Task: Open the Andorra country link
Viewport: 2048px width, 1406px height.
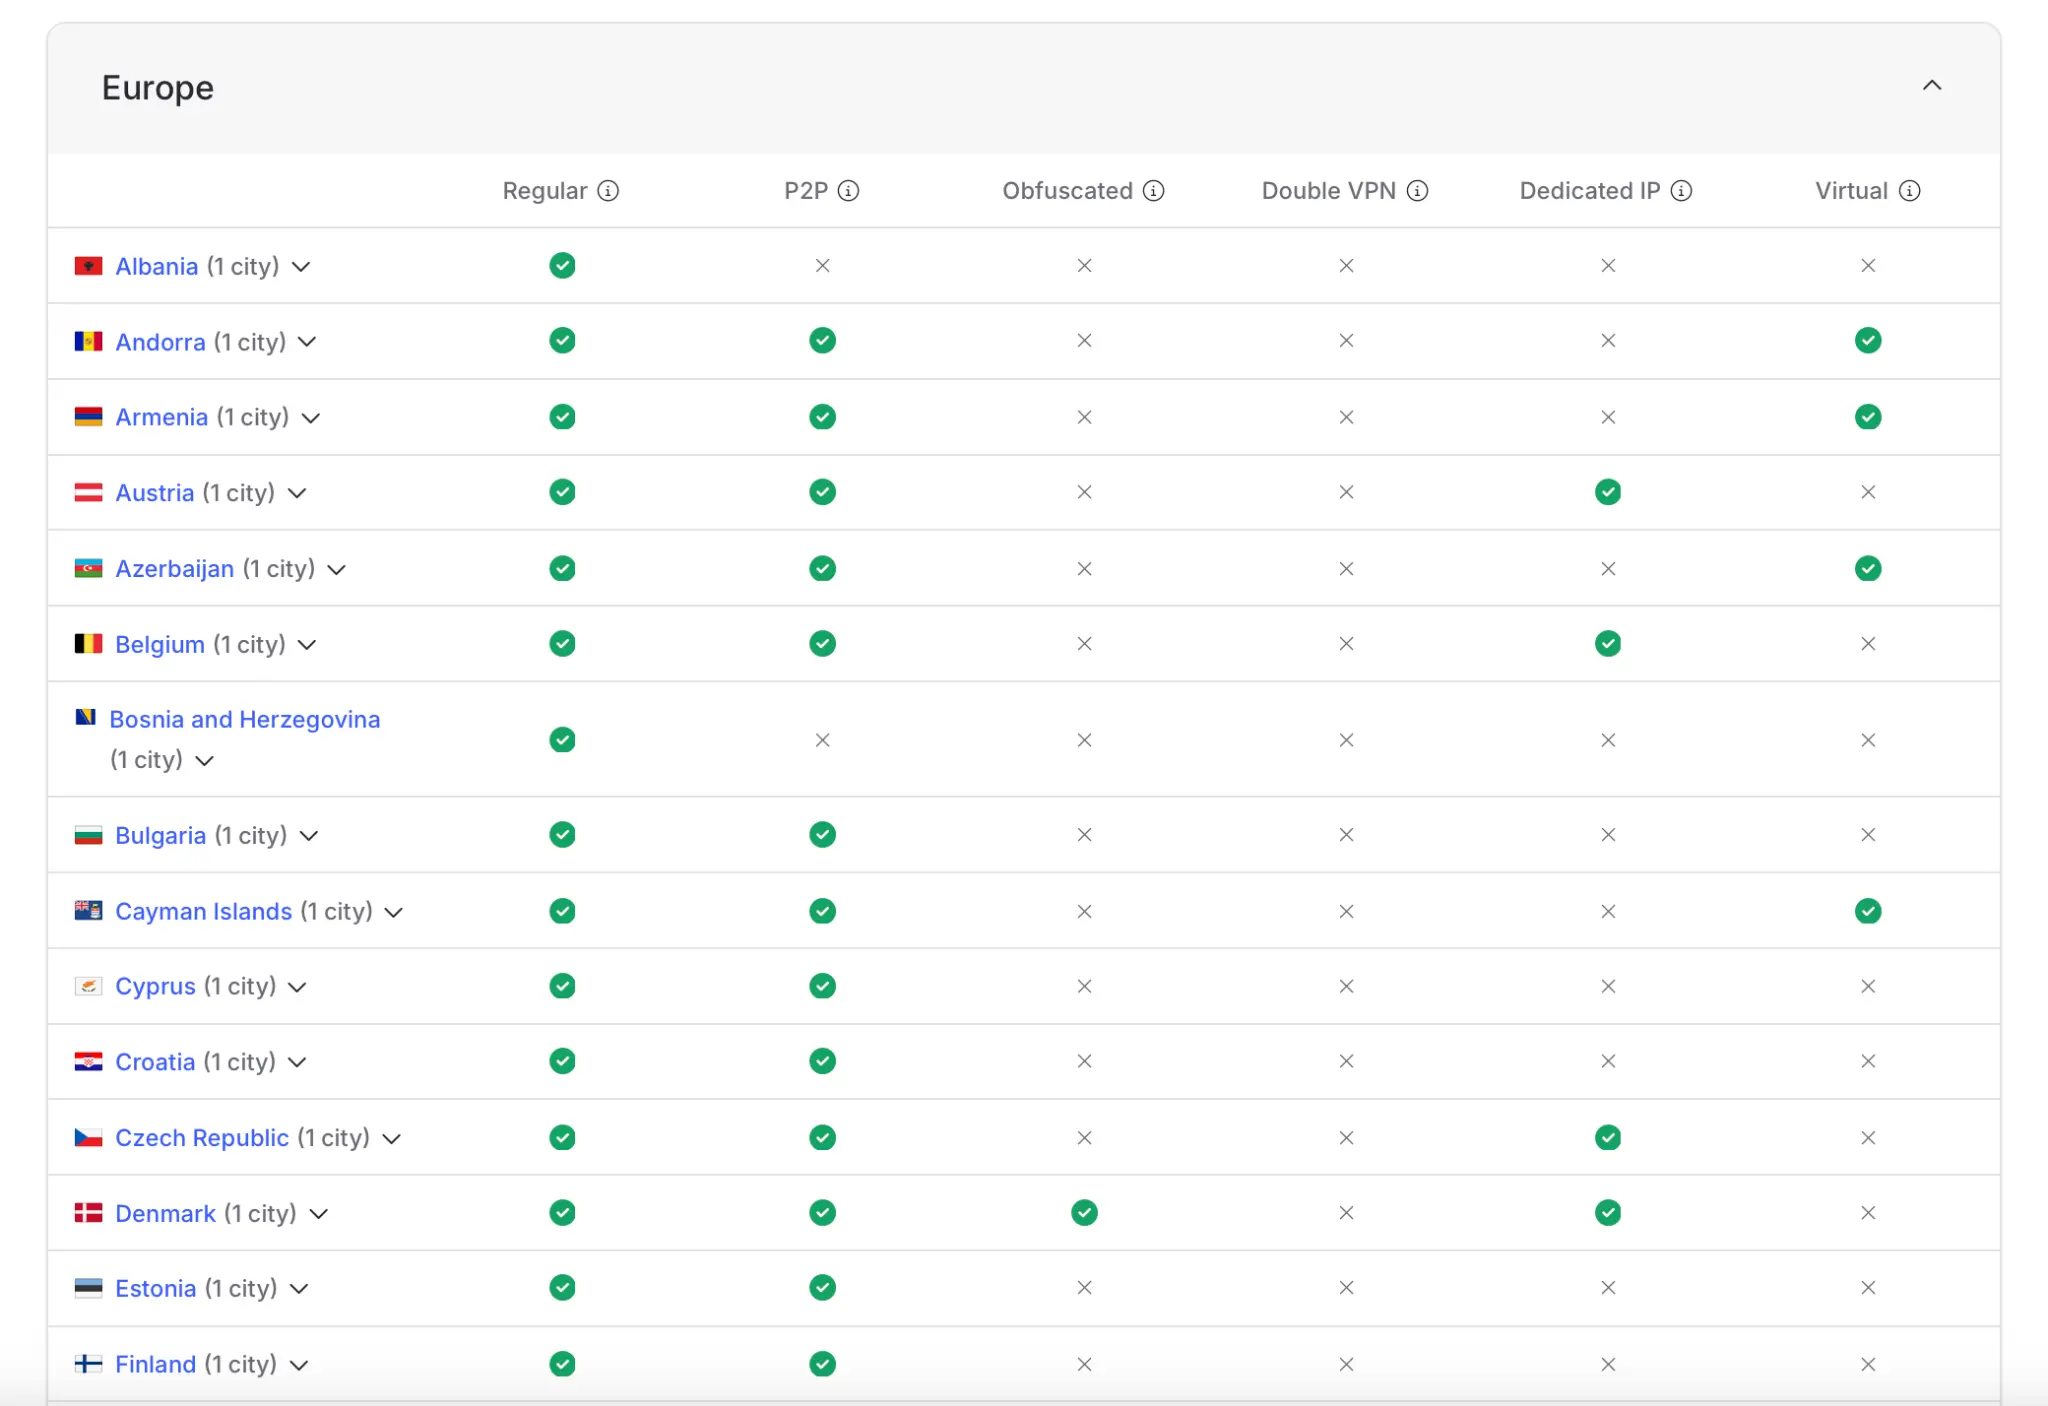Action: (160, 342)
